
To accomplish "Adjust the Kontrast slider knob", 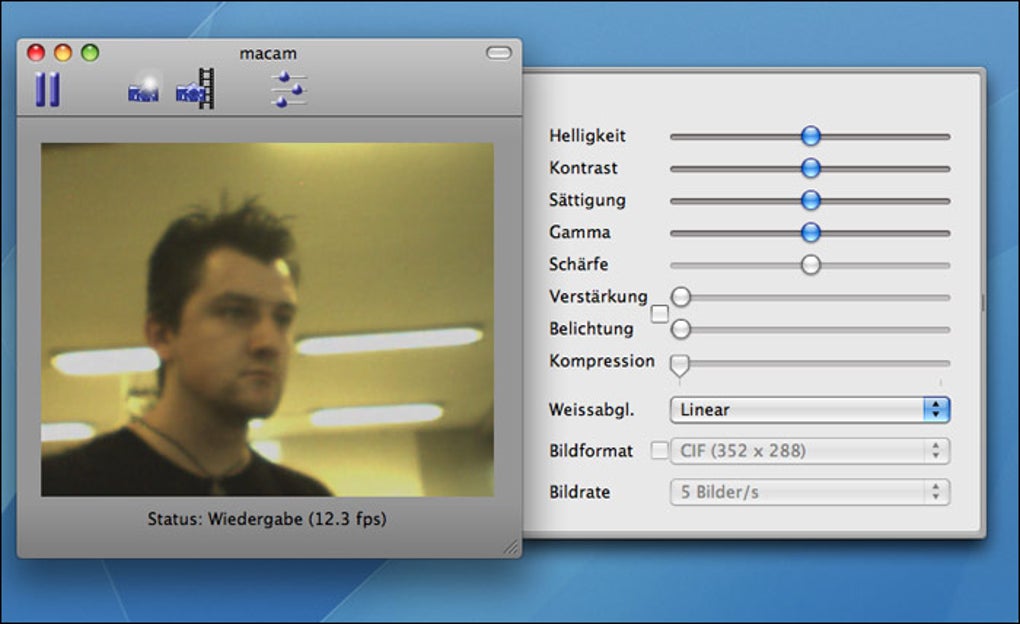I will pos(811,168).
